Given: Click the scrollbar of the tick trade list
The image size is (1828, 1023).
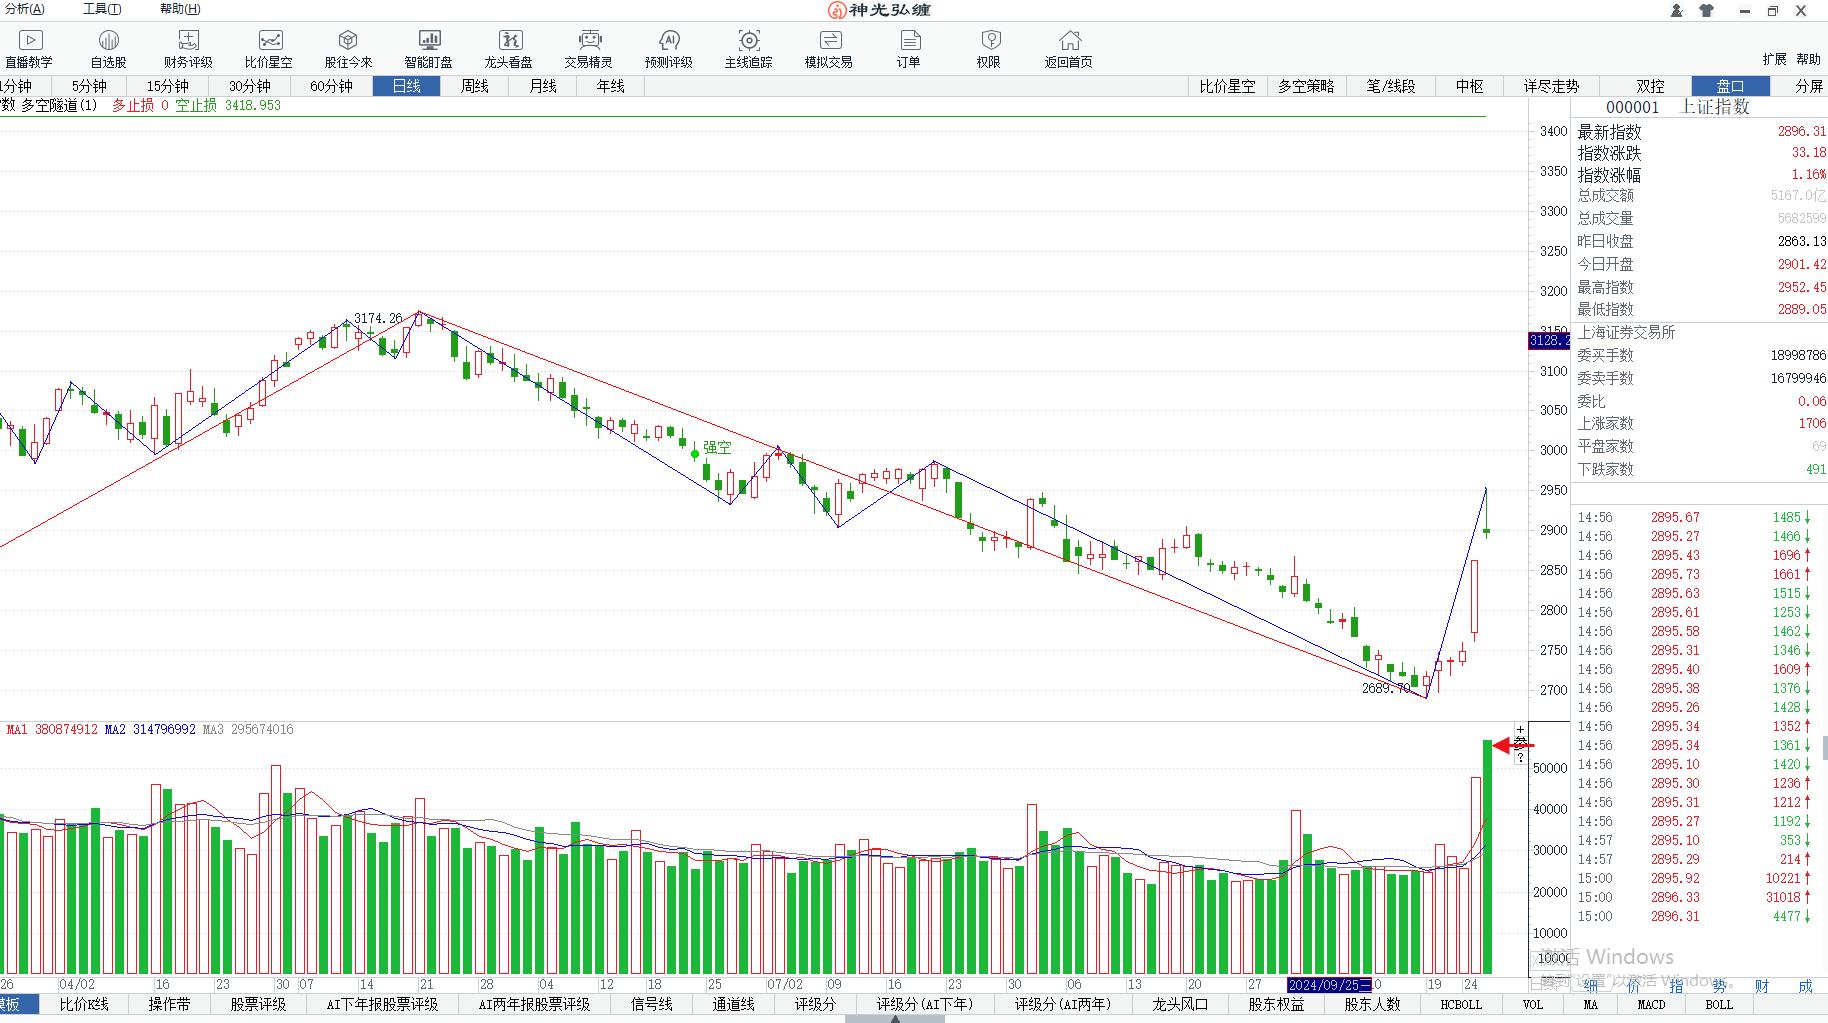Looking at the screenshot, I should 1824,748.
